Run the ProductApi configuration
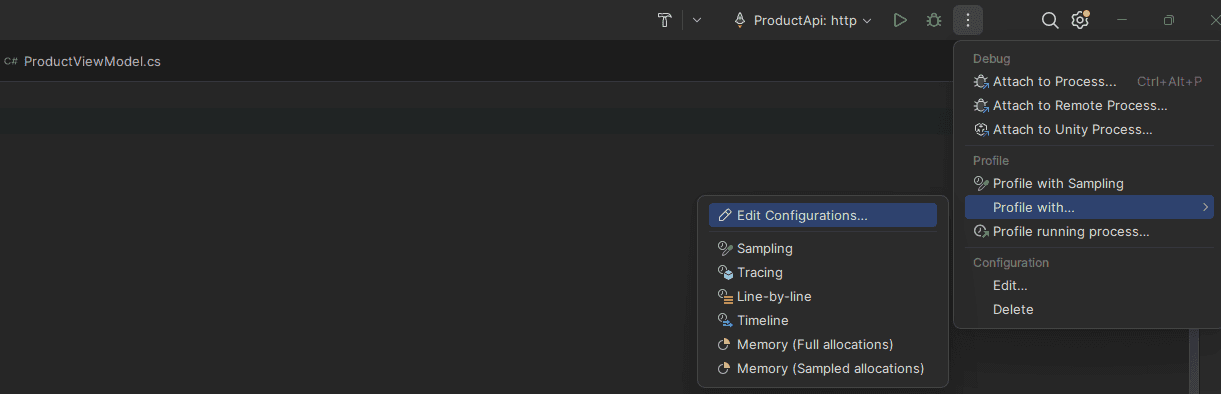Image resolution: width=1221 pixels, height=394 pixels. 900,20
